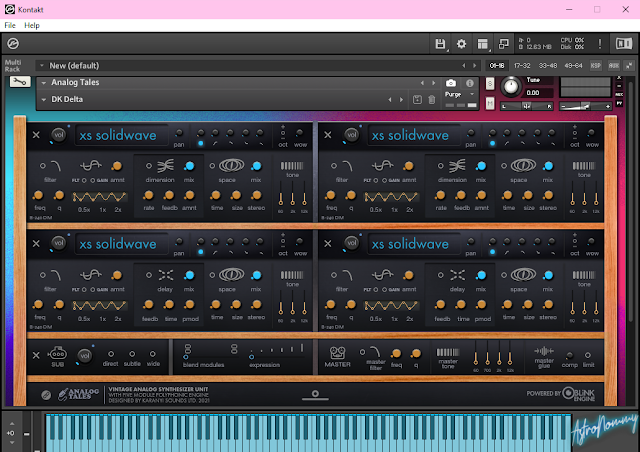This screenshot has height=452, width=640.
Task: Click the tone bars icon in top-left module
Action: point(292,165)
